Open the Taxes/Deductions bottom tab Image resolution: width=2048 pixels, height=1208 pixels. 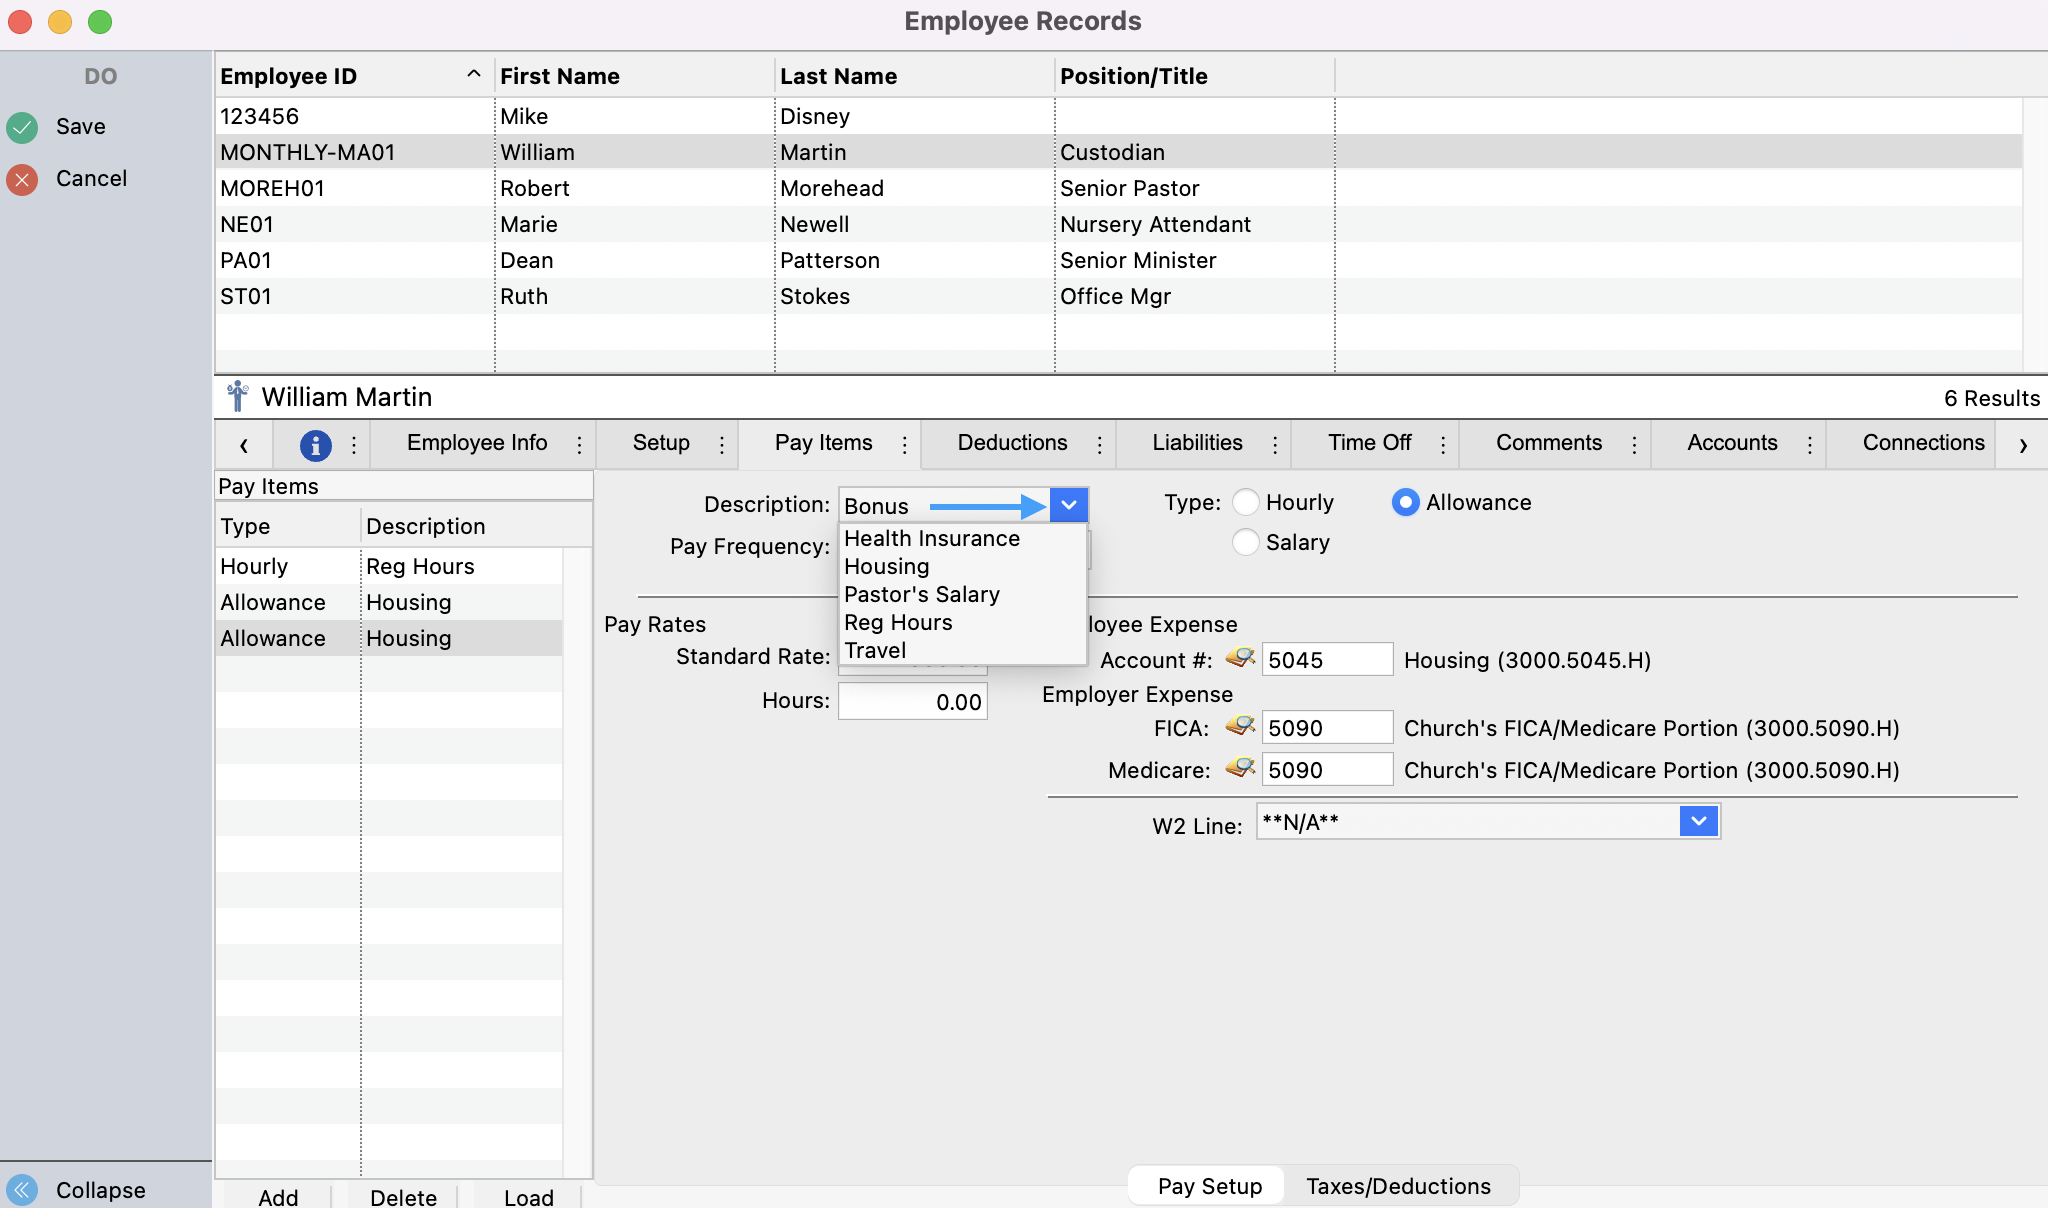[x=1397, y=1186]
